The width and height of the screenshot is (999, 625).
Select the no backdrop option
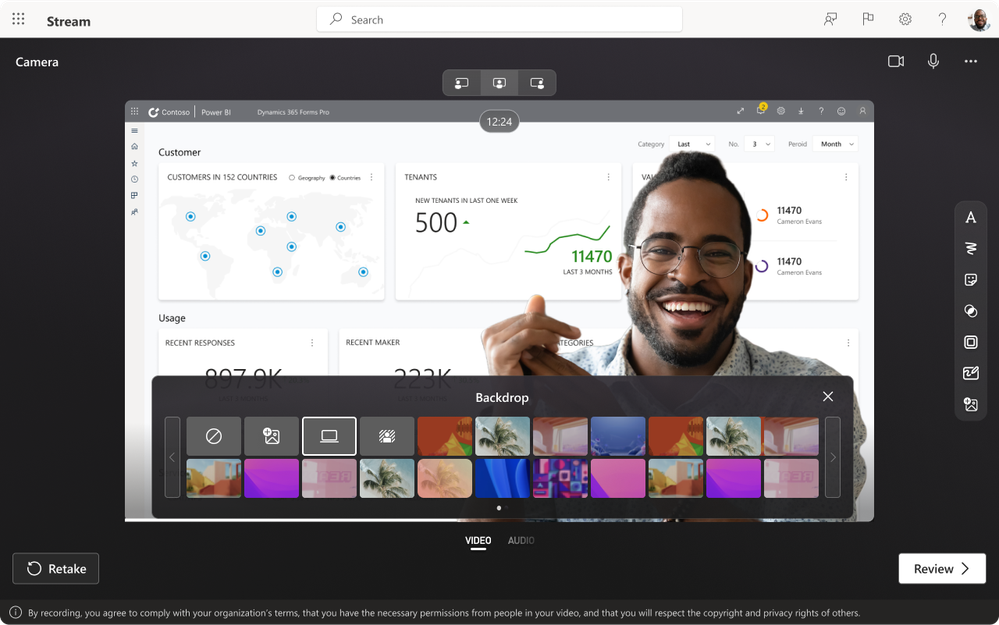(214, 436)
